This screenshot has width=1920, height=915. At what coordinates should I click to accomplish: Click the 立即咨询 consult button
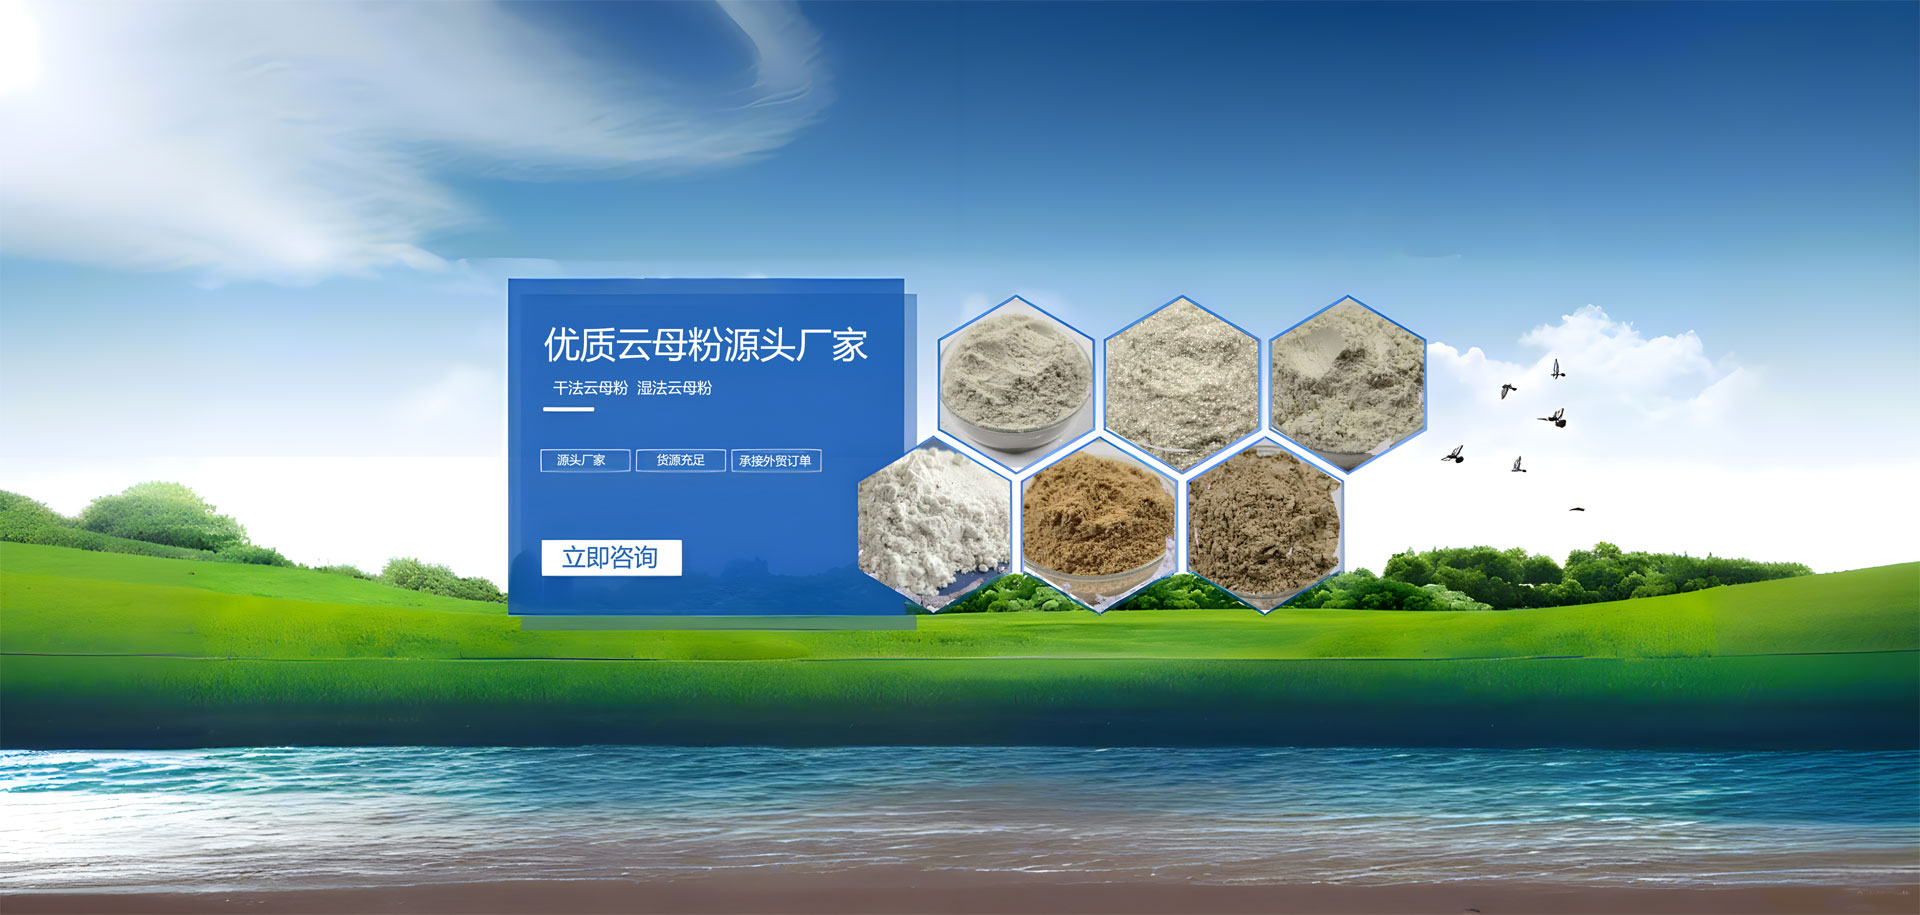(x=611, y=557)
